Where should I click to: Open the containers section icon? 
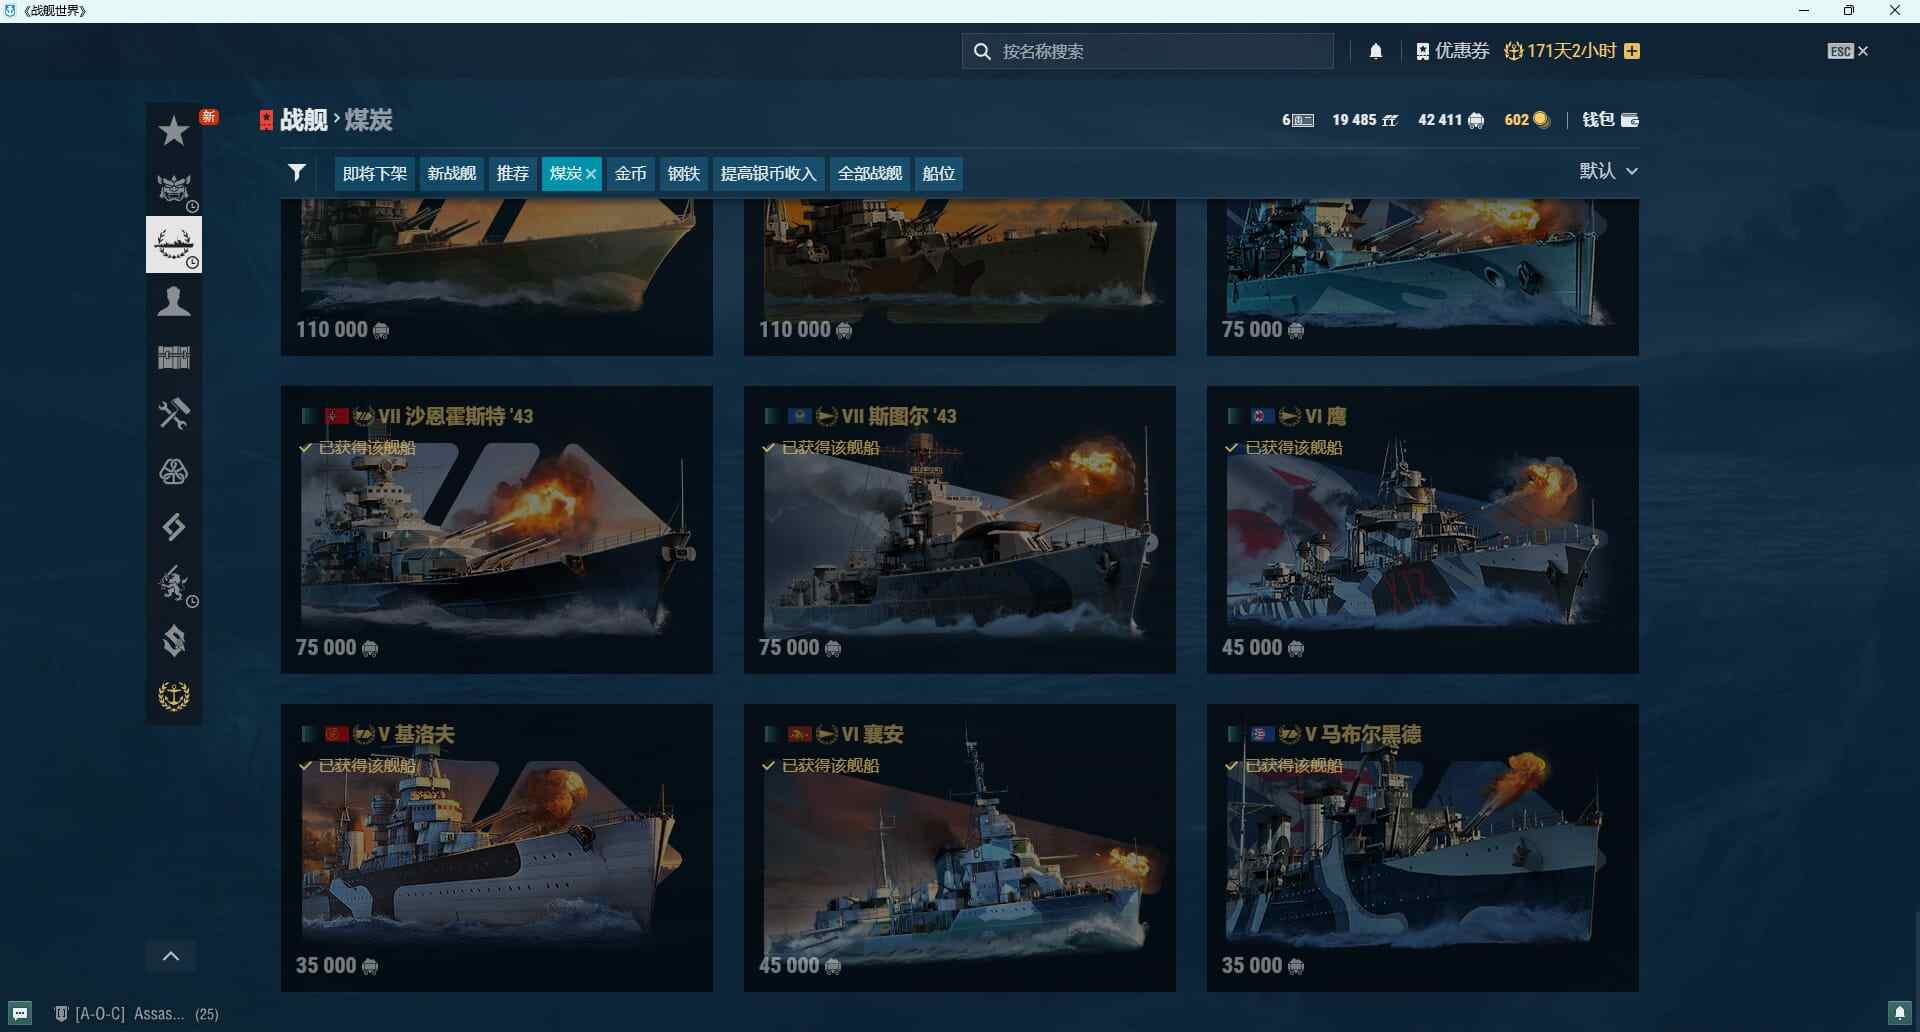174,357
